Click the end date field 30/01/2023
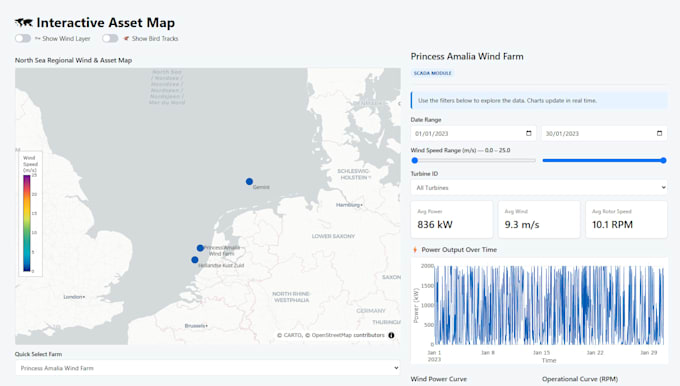Screen dimensions: 680x386 tap(604, 134)
